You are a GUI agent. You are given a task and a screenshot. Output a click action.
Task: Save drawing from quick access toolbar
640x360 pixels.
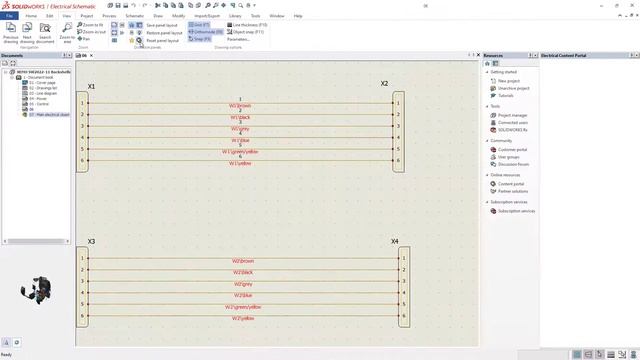[118, 5]
